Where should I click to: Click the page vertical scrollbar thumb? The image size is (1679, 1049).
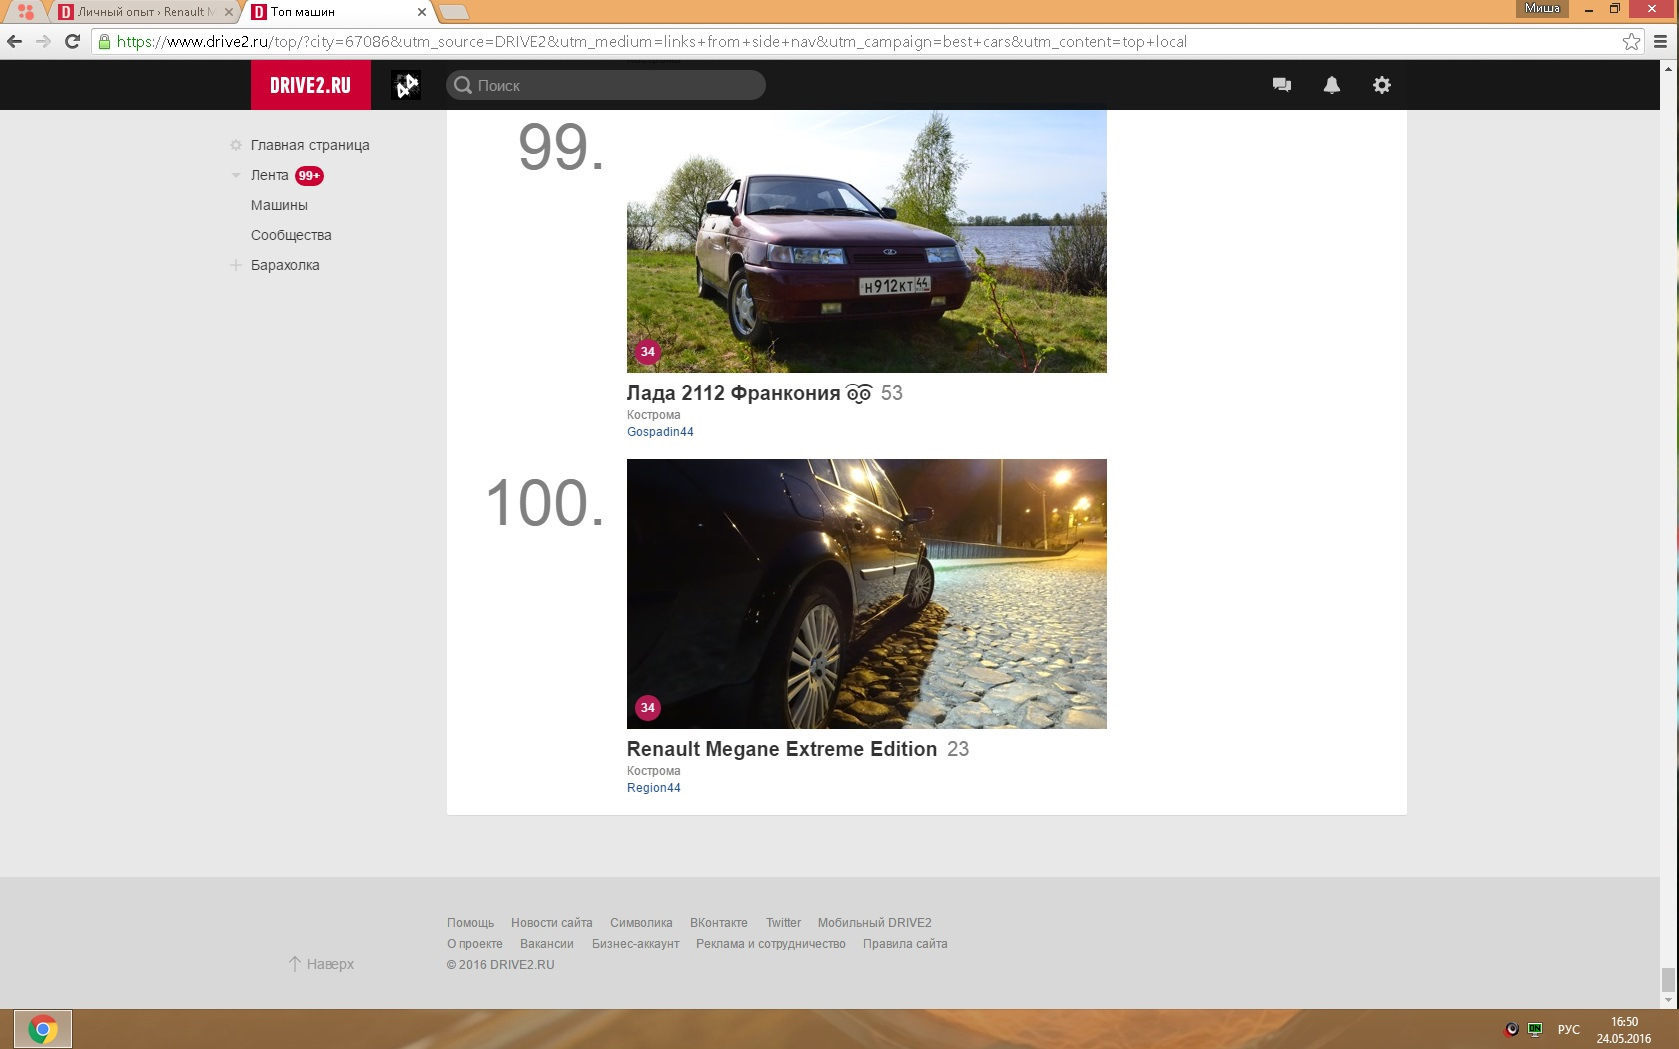1667,979
